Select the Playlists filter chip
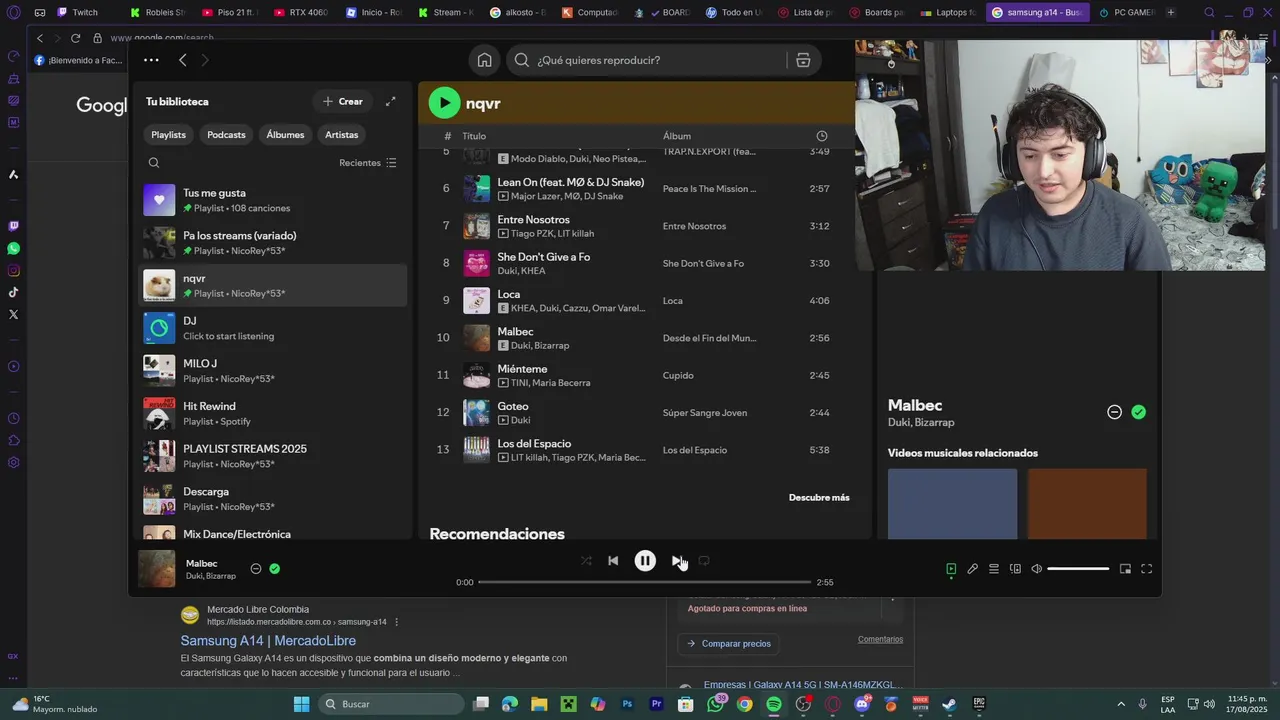 [168, 135]
